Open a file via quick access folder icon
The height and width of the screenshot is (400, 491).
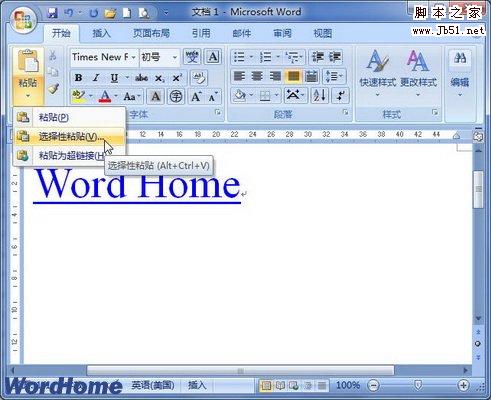(110, 13)
